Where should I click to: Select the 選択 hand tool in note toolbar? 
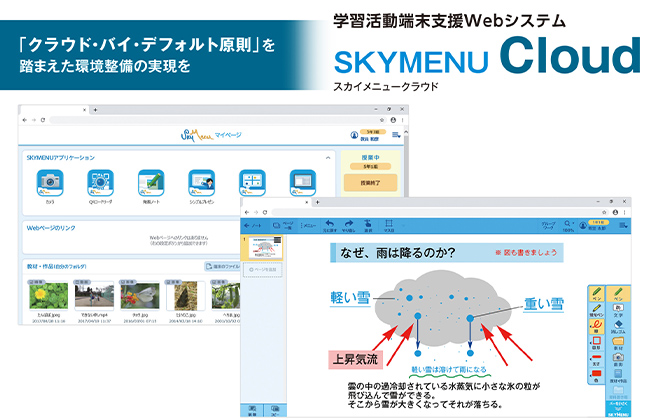(x=368, y=226)
